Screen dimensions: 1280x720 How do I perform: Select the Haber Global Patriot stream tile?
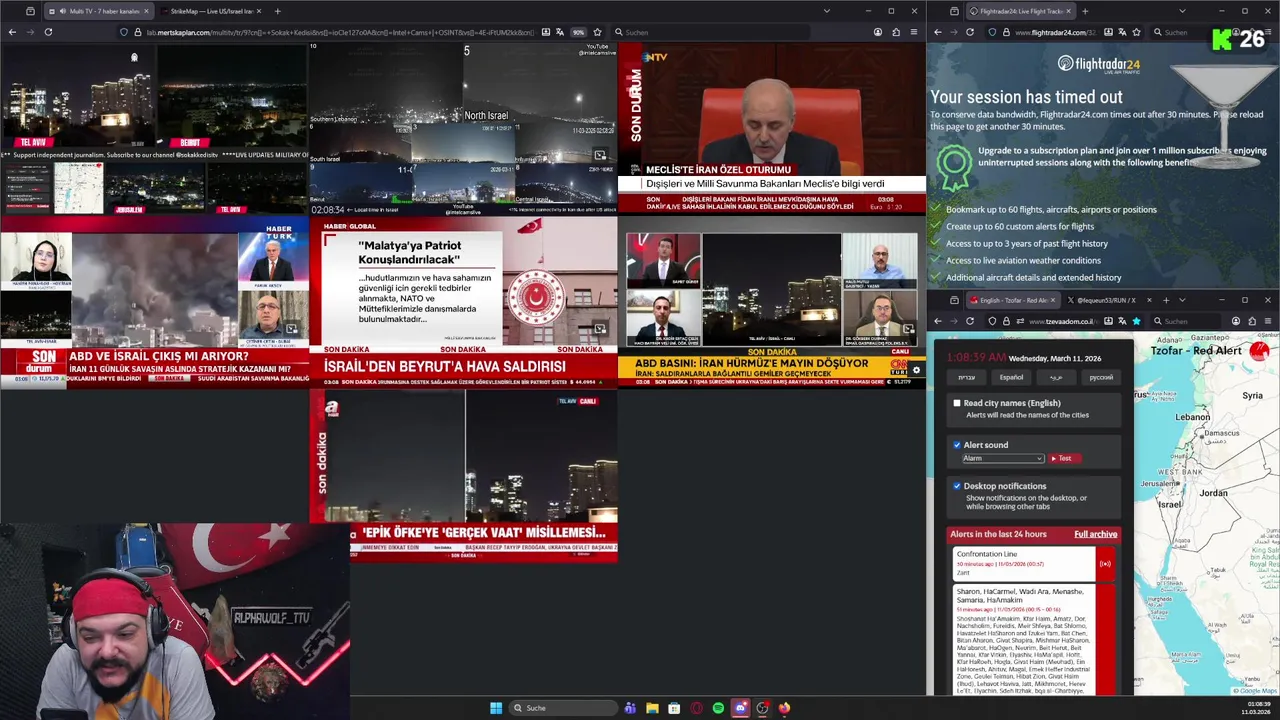click(x=463, y=302)
